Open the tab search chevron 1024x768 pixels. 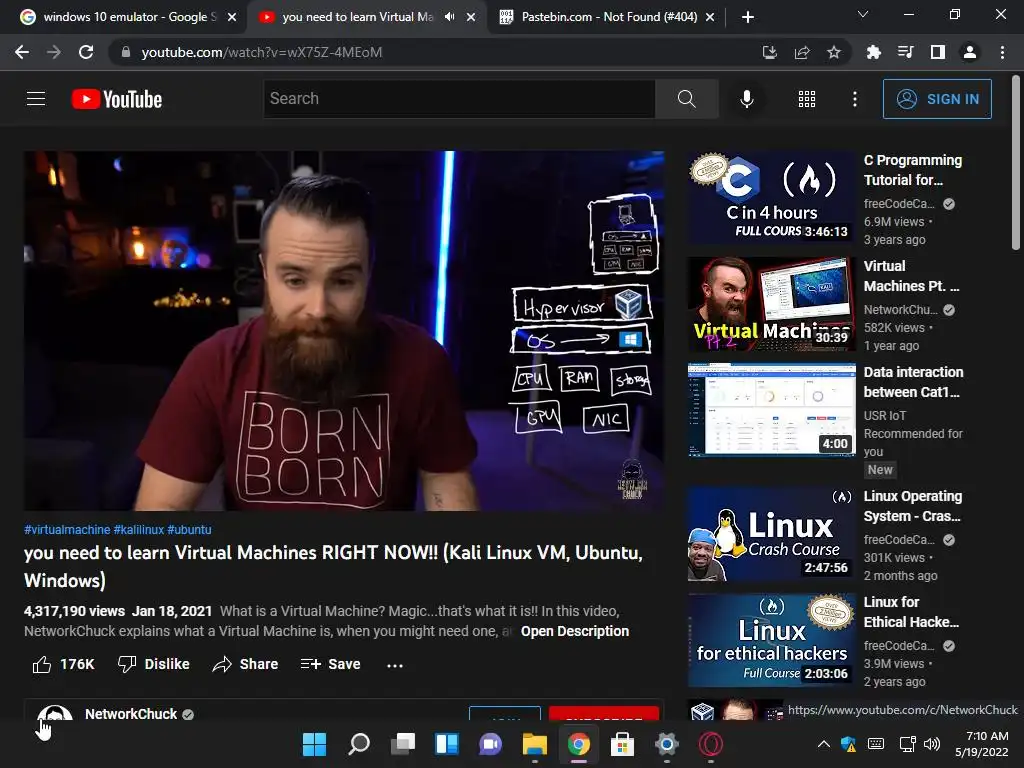[x=863, y=14]
